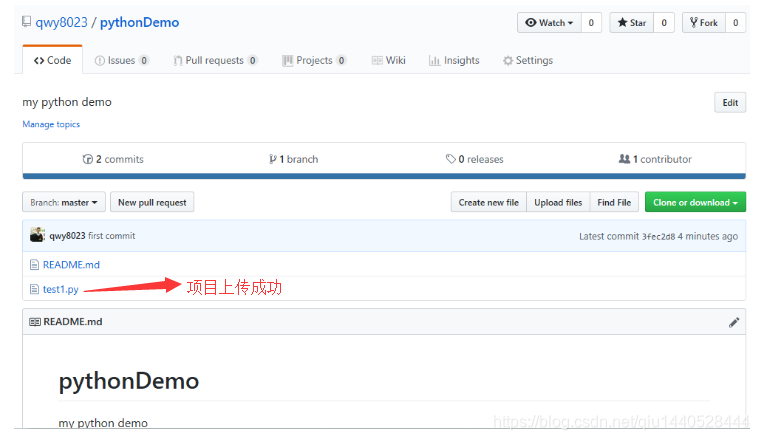This screenshot has width=759, height=440.
Task: Click the stargazers count next to Star
Action: coord(664,23)
